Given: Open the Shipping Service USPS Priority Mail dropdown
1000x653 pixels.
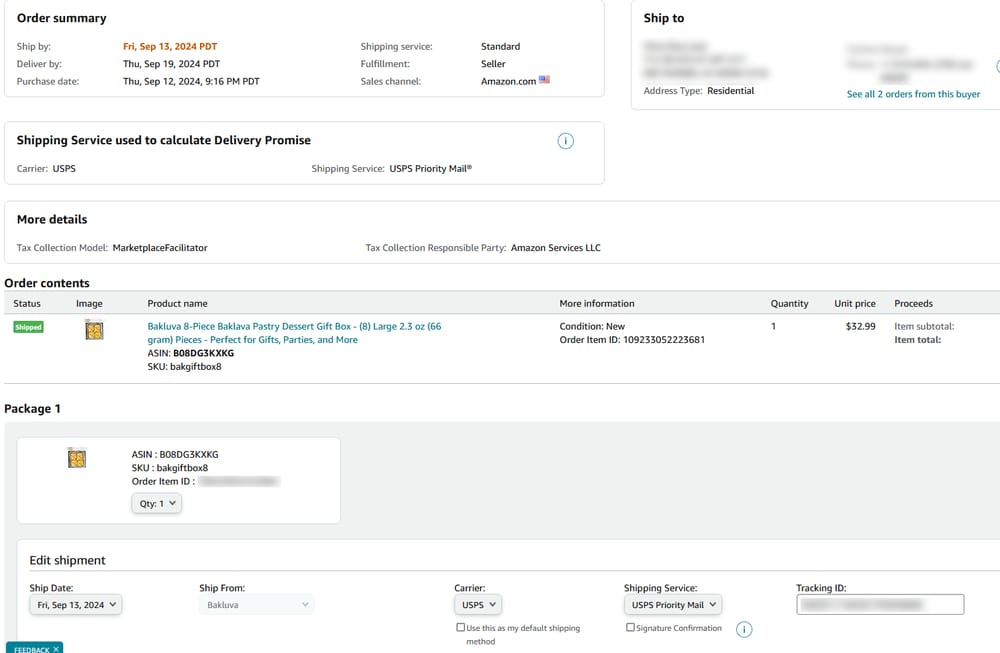Looking at the screenshot, I should [x=673, y=605].
